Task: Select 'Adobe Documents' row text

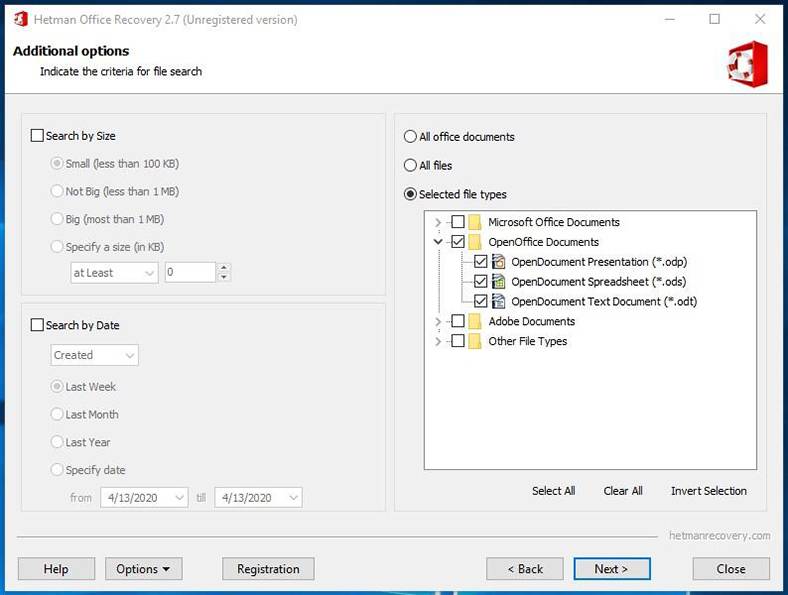Action: point(532,321)
